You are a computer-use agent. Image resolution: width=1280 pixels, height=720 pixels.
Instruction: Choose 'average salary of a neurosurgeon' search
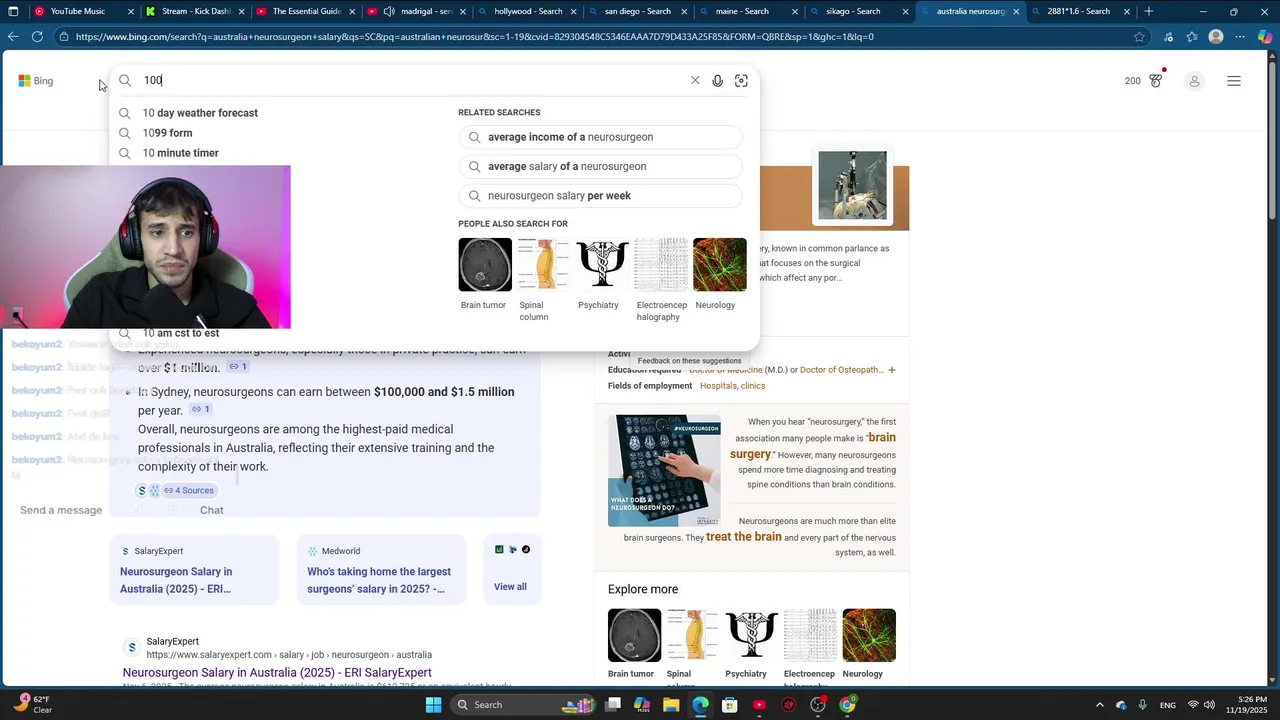pos(600,166)
